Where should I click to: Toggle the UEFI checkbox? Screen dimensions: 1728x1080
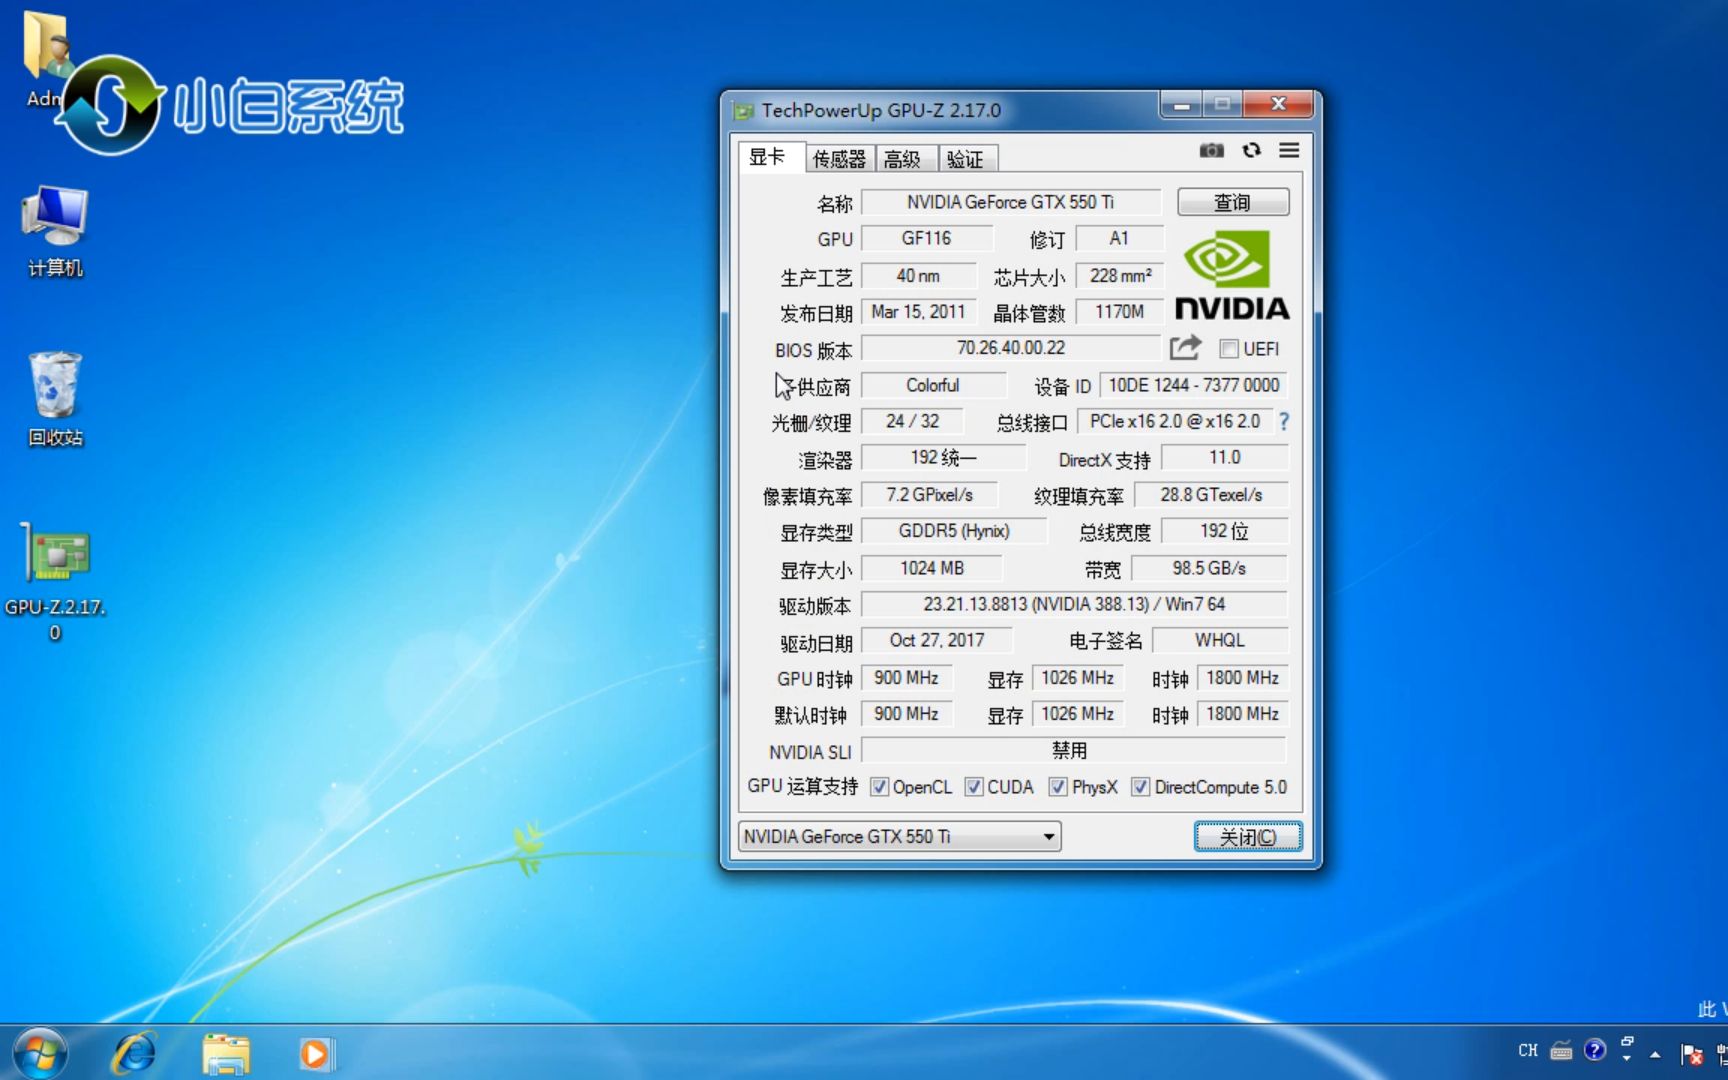(1229, 349)
